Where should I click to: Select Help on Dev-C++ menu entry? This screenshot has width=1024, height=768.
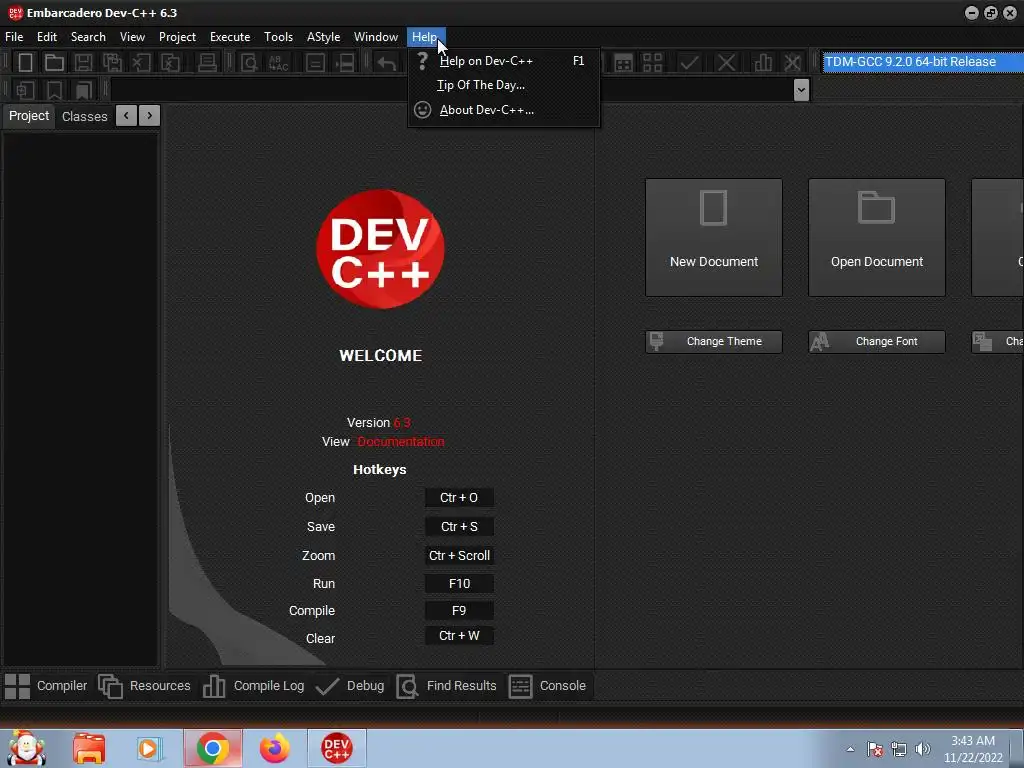coord(504,61)
